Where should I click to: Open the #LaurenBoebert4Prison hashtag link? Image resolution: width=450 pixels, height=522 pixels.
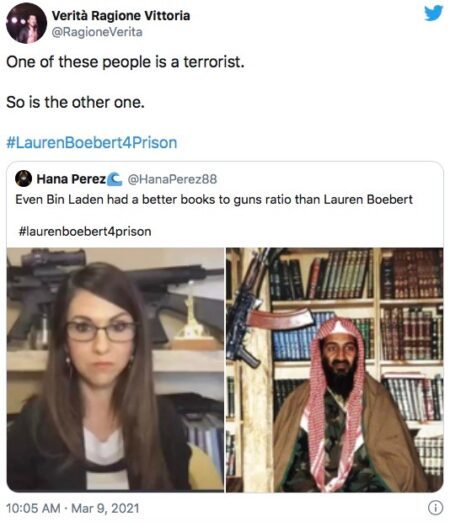click(92, 143)
